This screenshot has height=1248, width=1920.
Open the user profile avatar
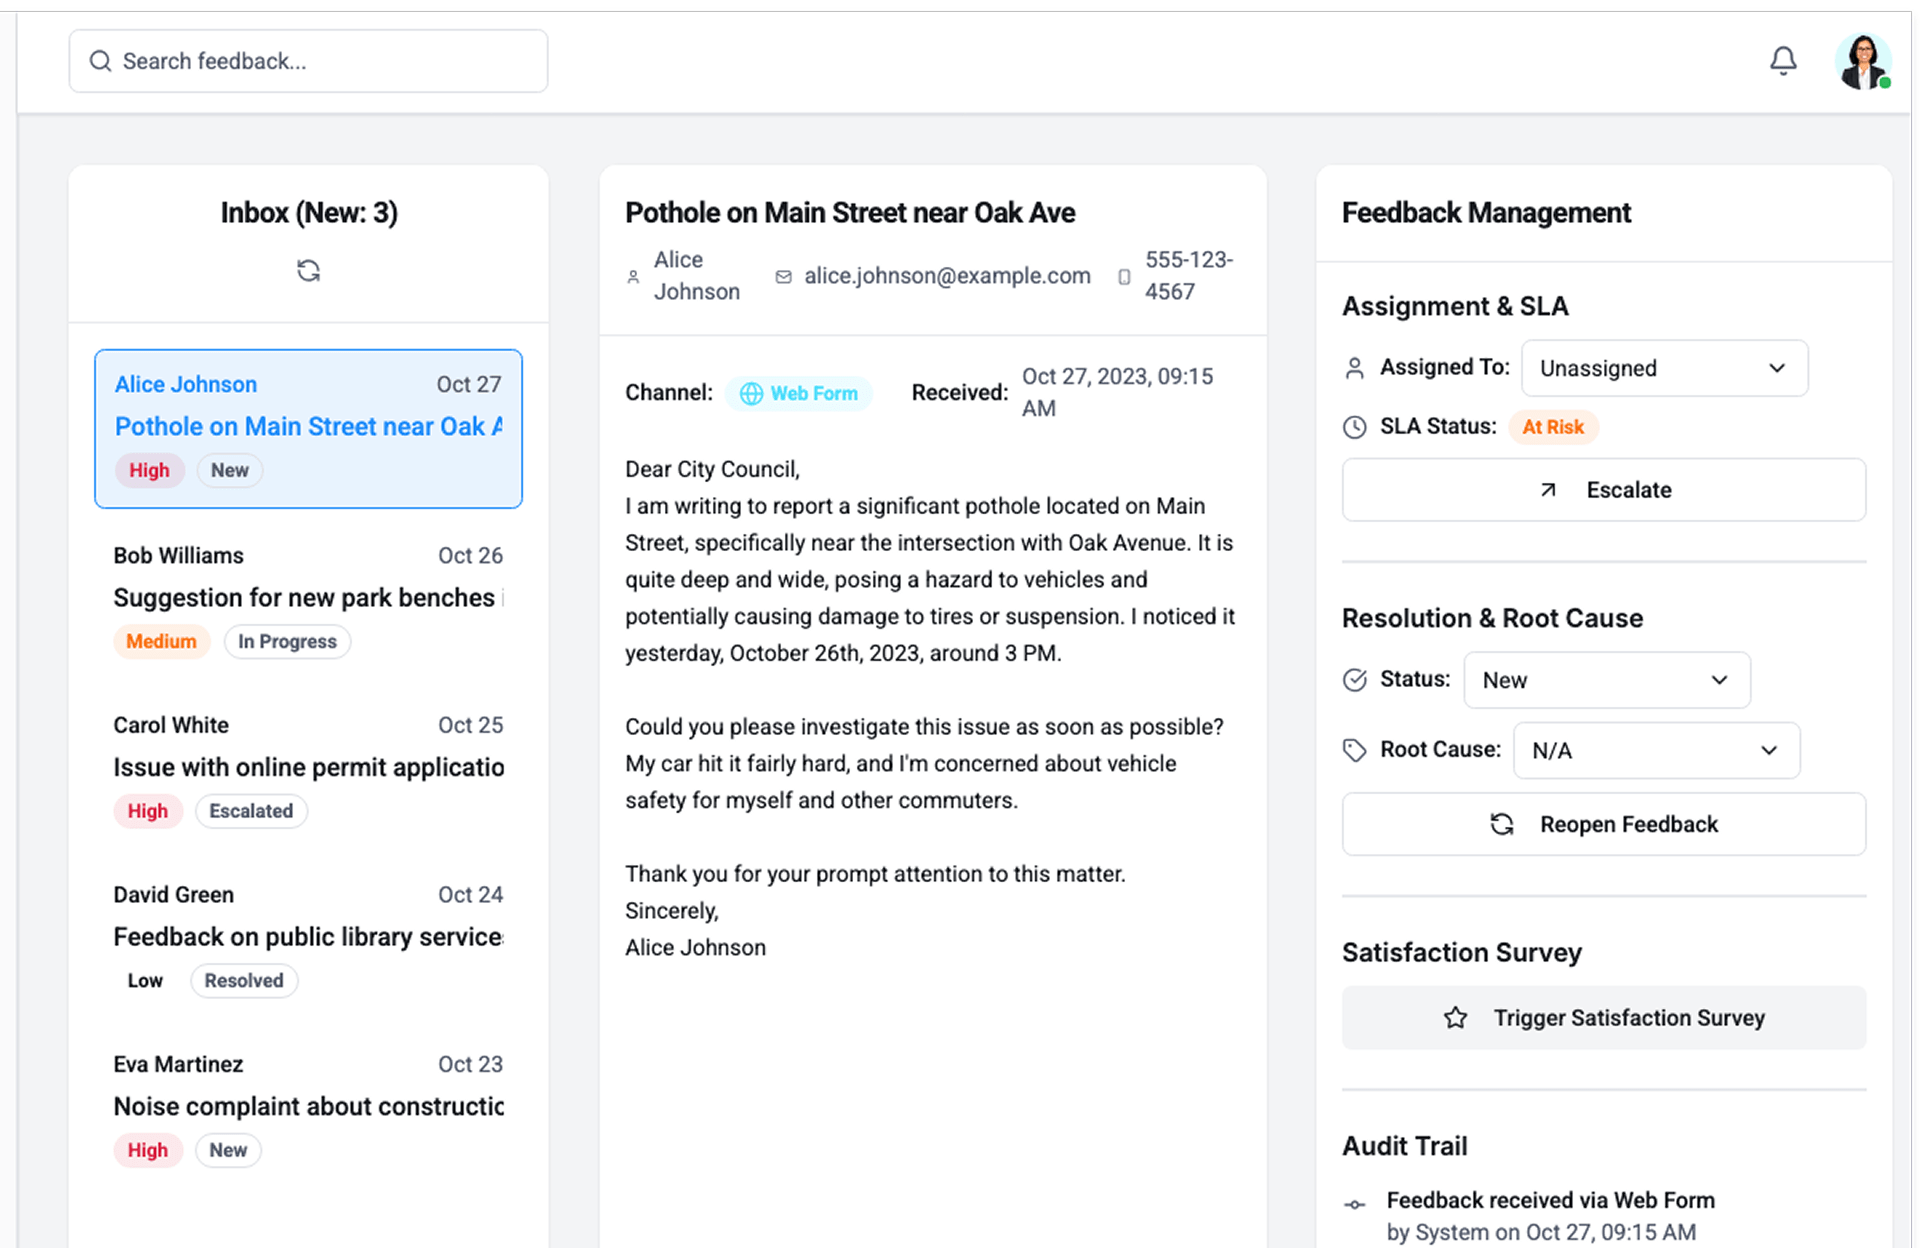coord(1862,62)
